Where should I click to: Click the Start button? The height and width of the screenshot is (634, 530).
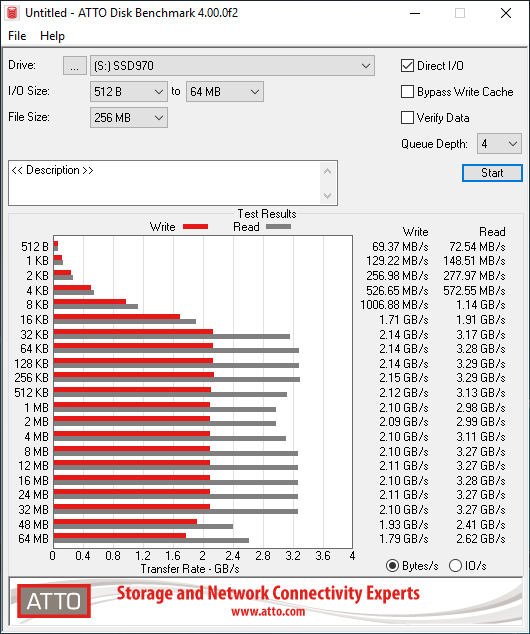coord(492,173)
